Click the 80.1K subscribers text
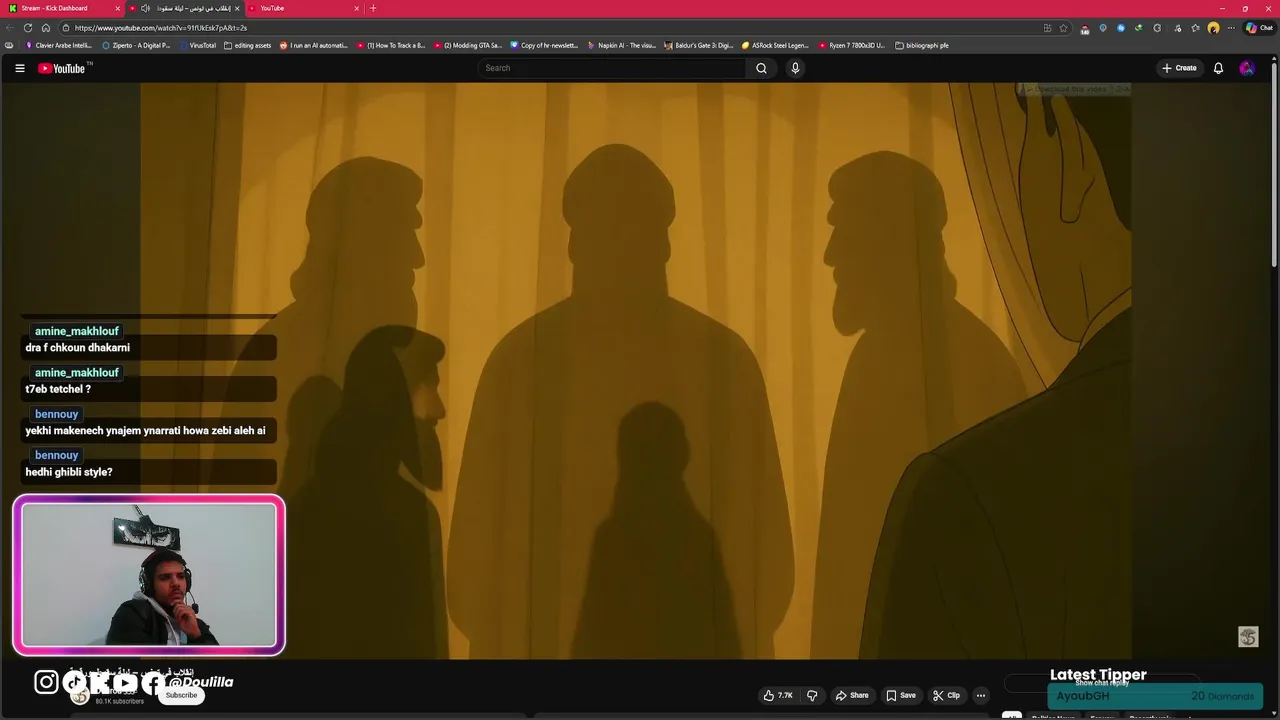The image size is (1280, 720). (120, 702)
